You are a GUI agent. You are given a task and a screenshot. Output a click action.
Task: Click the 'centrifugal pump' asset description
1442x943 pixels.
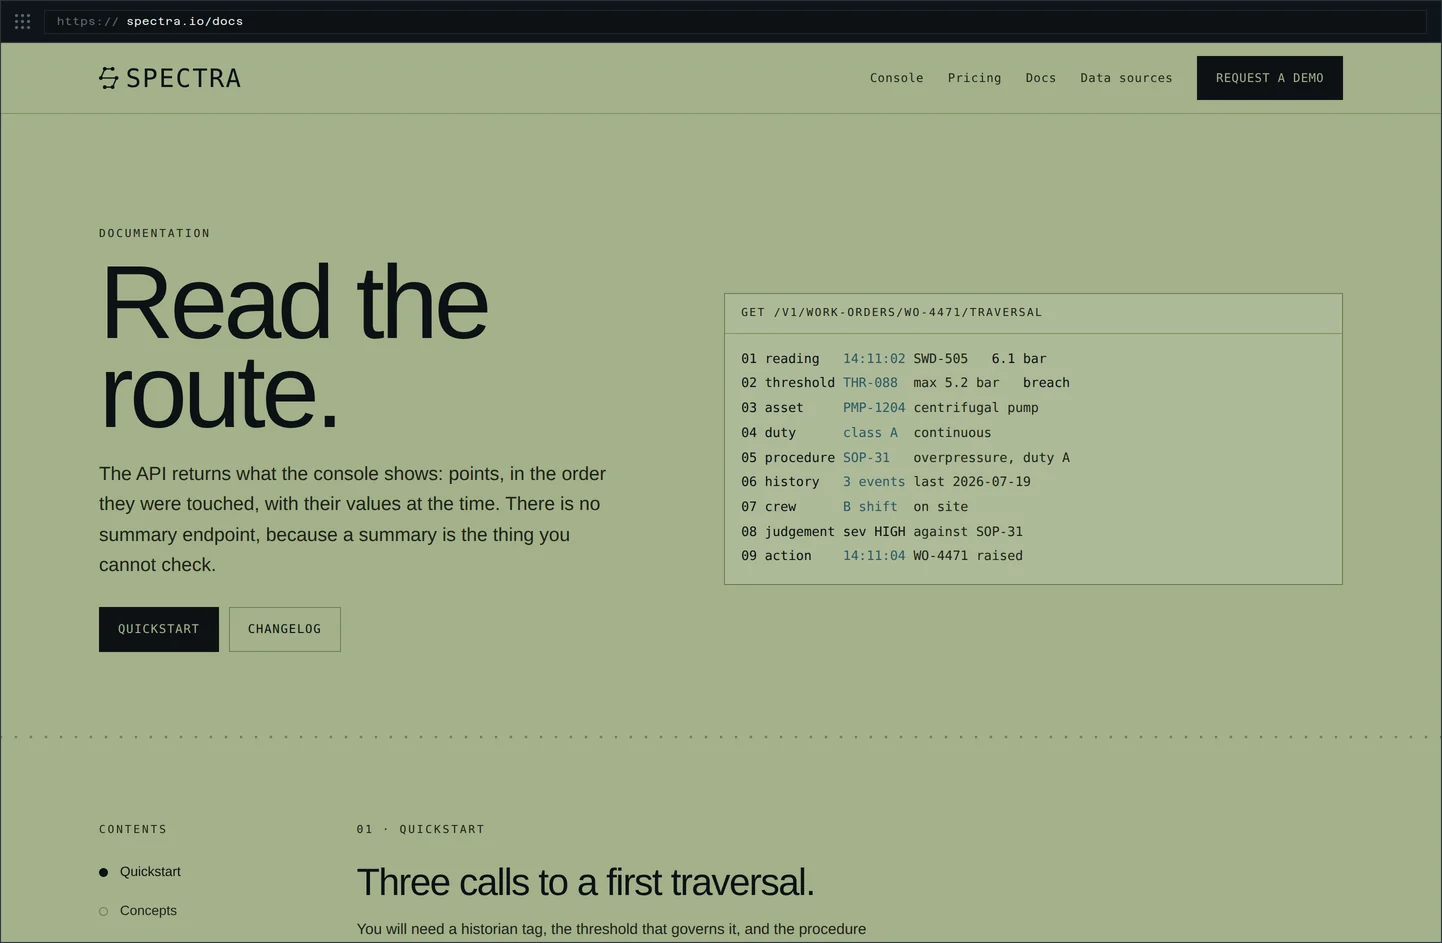tap(976, 408)
